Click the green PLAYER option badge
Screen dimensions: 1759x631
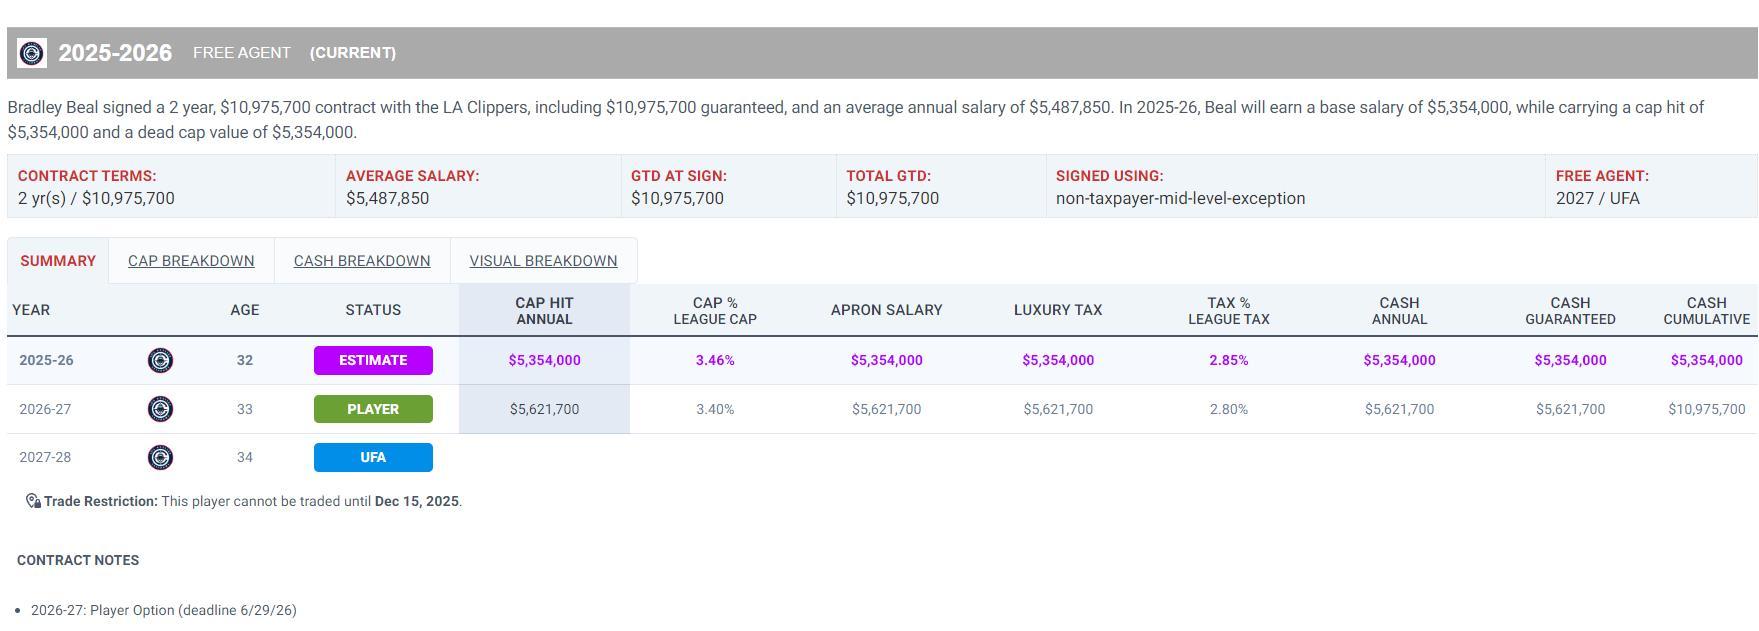pyautogui.click(x=373, y=409)
